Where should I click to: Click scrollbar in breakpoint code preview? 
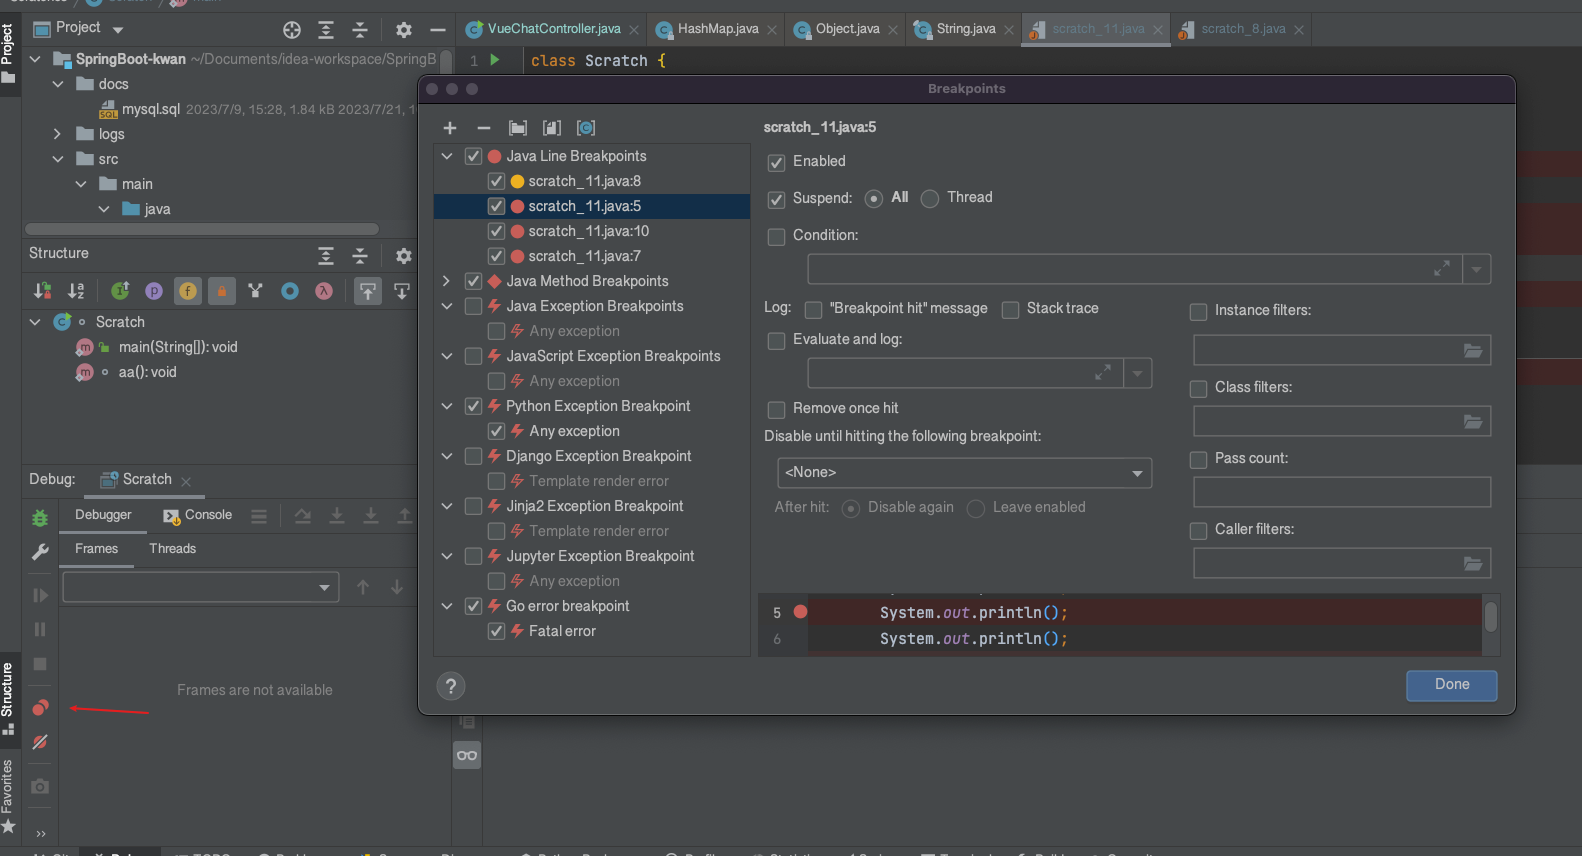click(1491, 616)
